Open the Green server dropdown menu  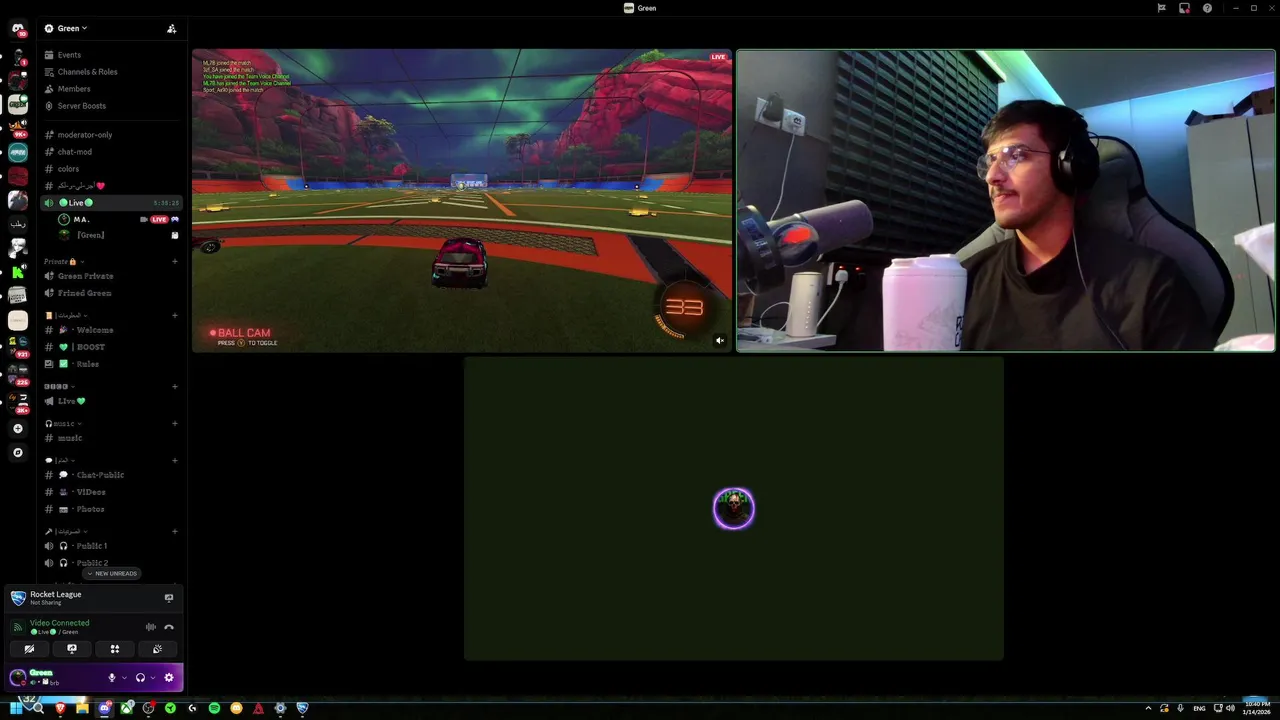[x=72, y=28]
